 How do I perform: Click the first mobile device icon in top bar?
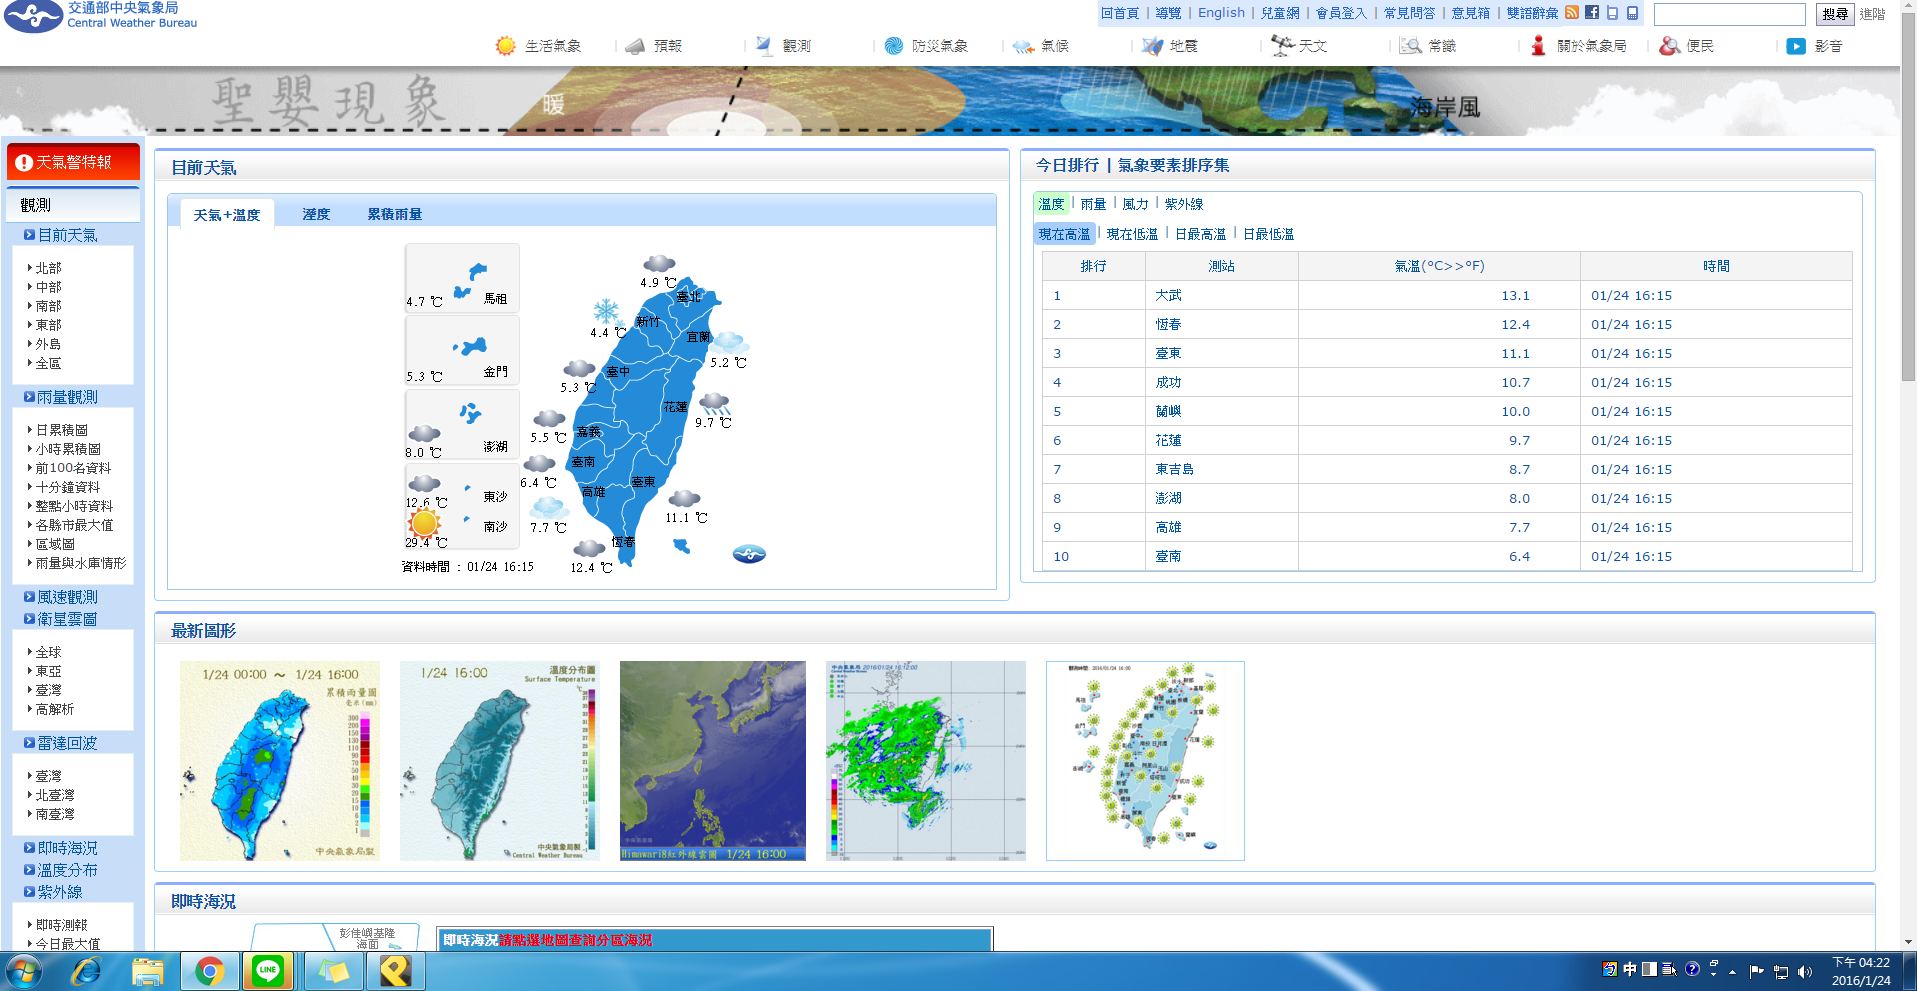point(1612,13)
